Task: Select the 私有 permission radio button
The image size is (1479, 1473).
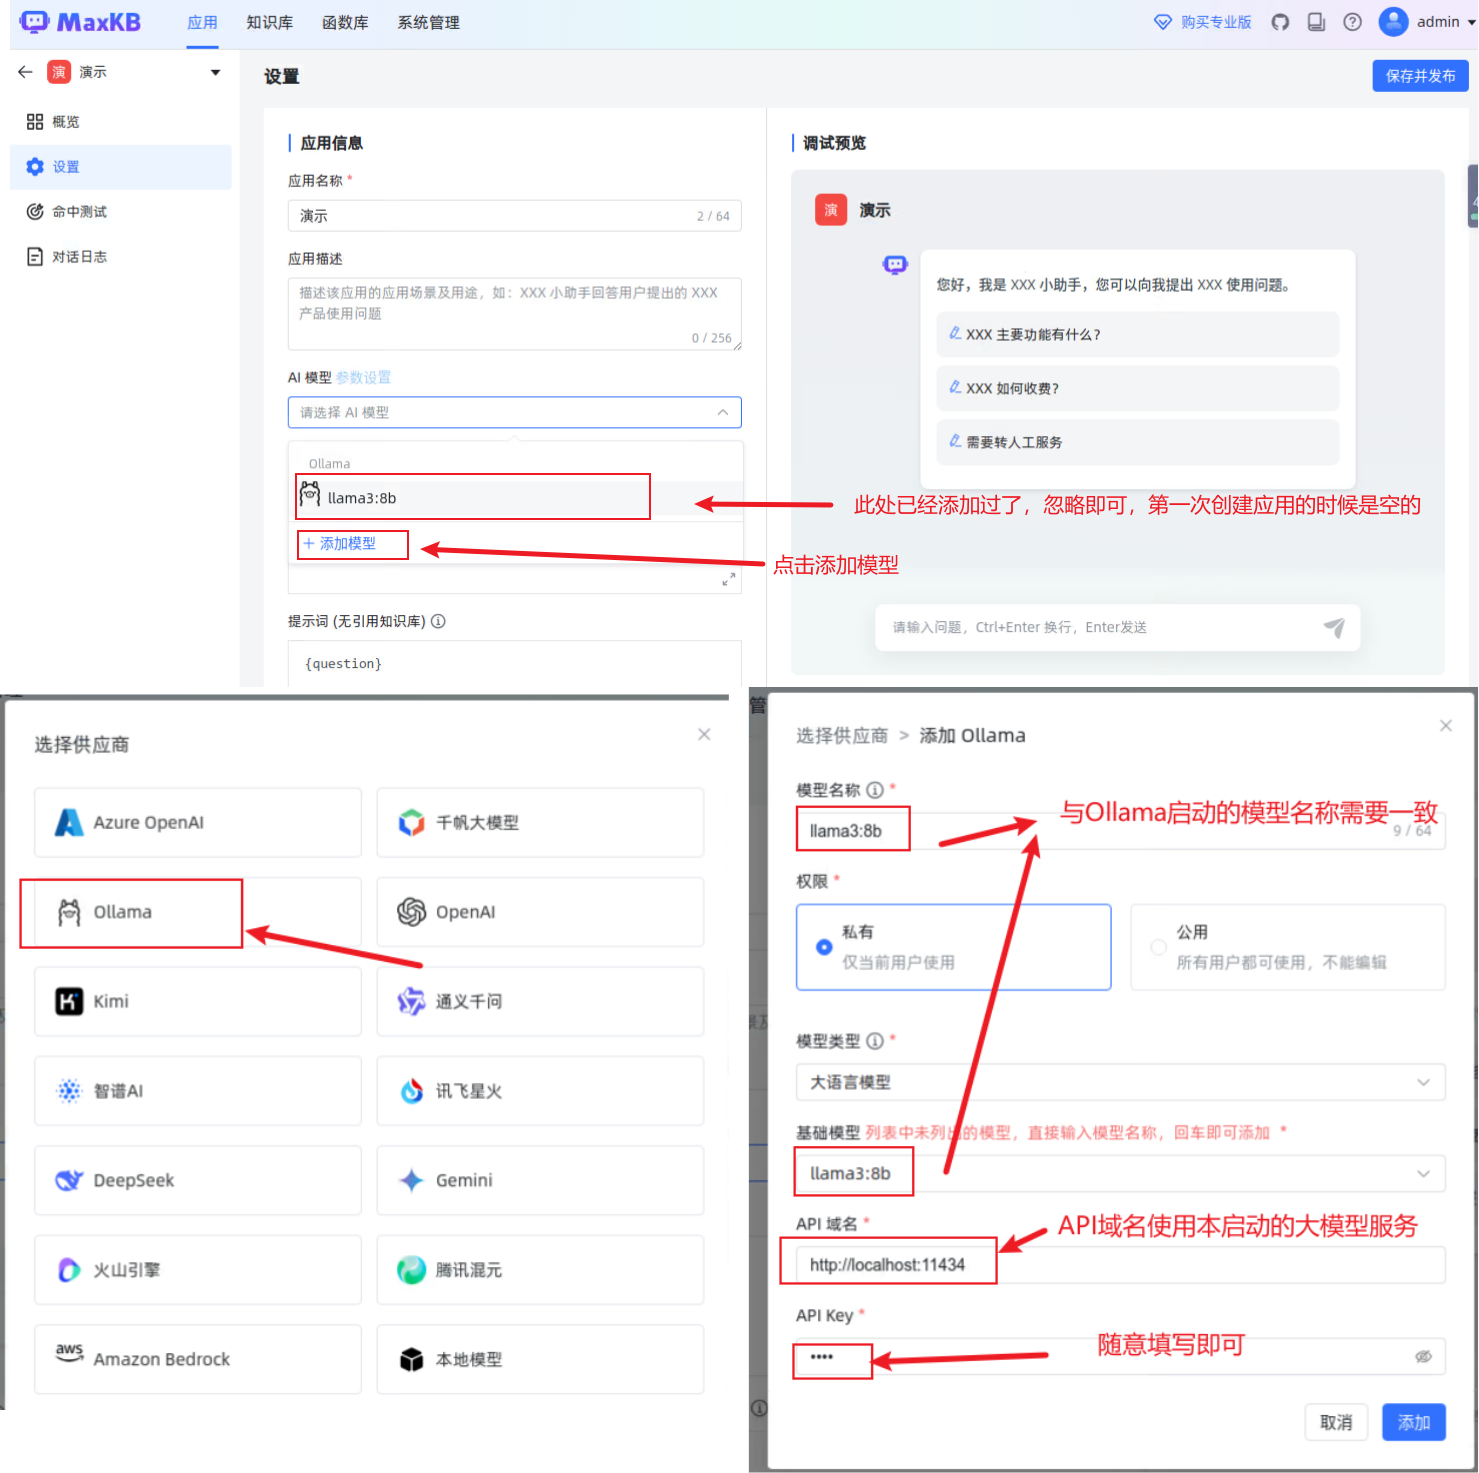Action: point(824,947)
